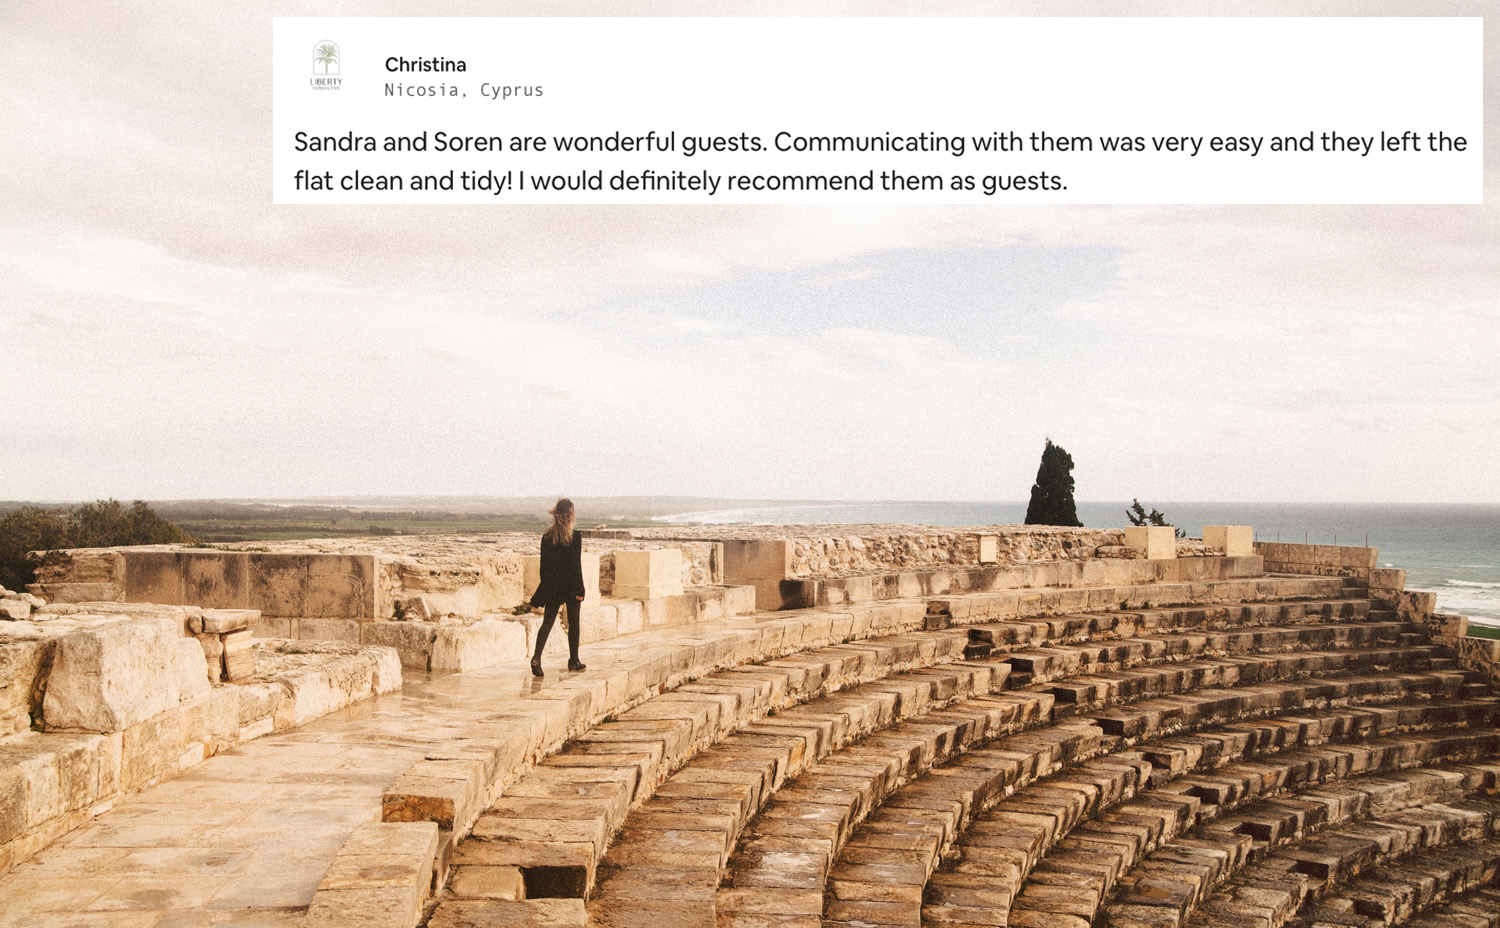Click the sea on the right horizon

click(1440, 550)
